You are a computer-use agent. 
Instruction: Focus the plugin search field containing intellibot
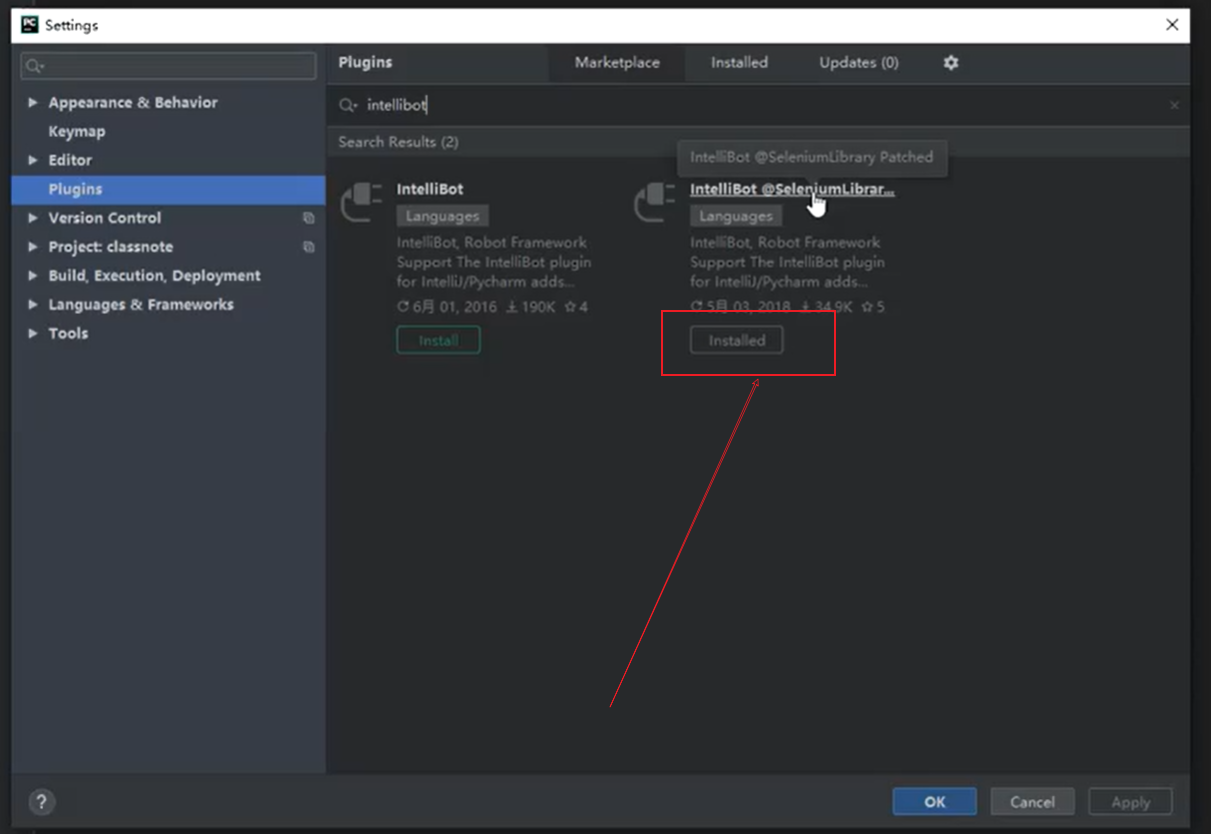click(760, 105)
